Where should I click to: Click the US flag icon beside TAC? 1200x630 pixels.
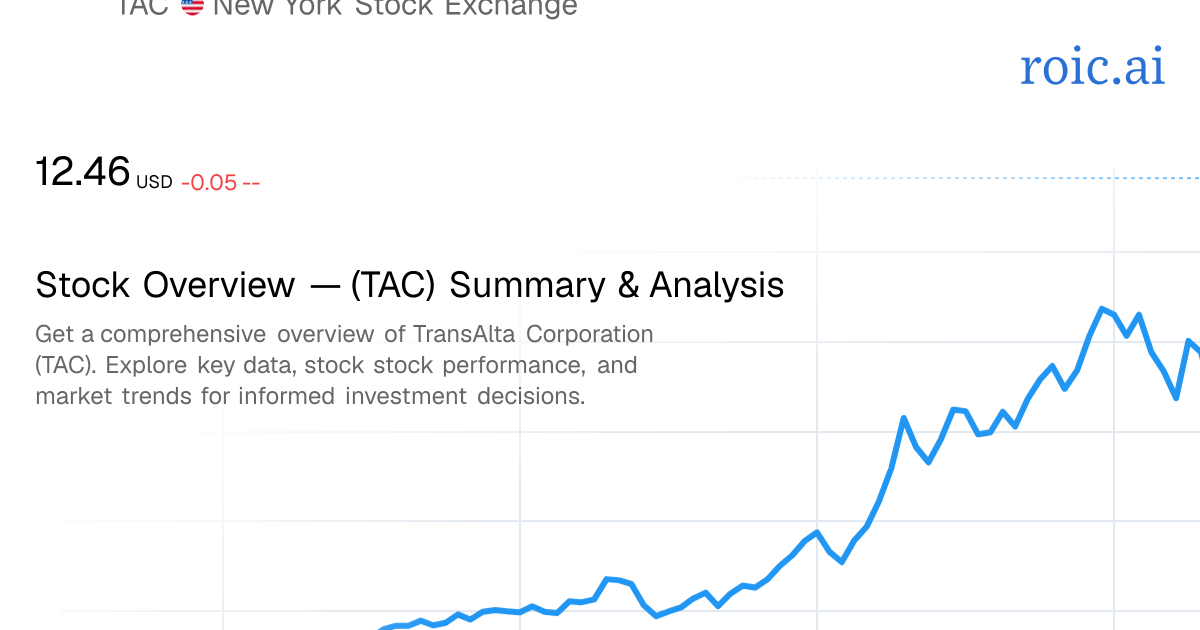click(x=192, y=6)
